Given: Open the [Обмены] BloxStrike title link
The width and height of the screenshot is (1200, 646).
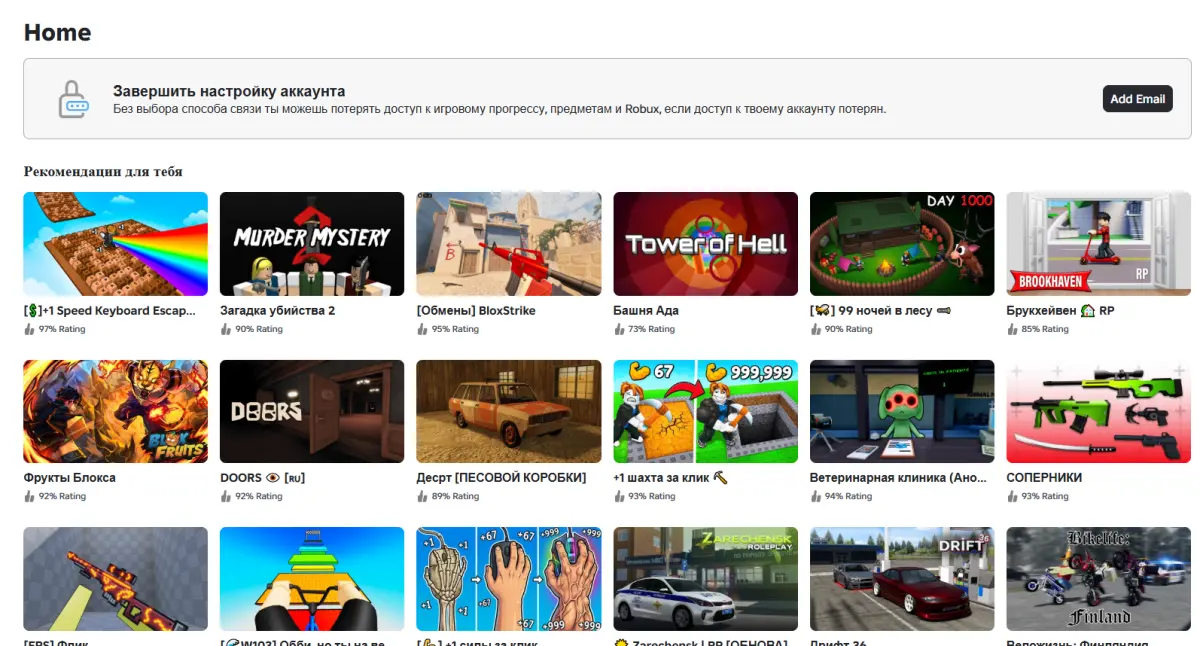Looking at the screenshot, I should point(476,311).
